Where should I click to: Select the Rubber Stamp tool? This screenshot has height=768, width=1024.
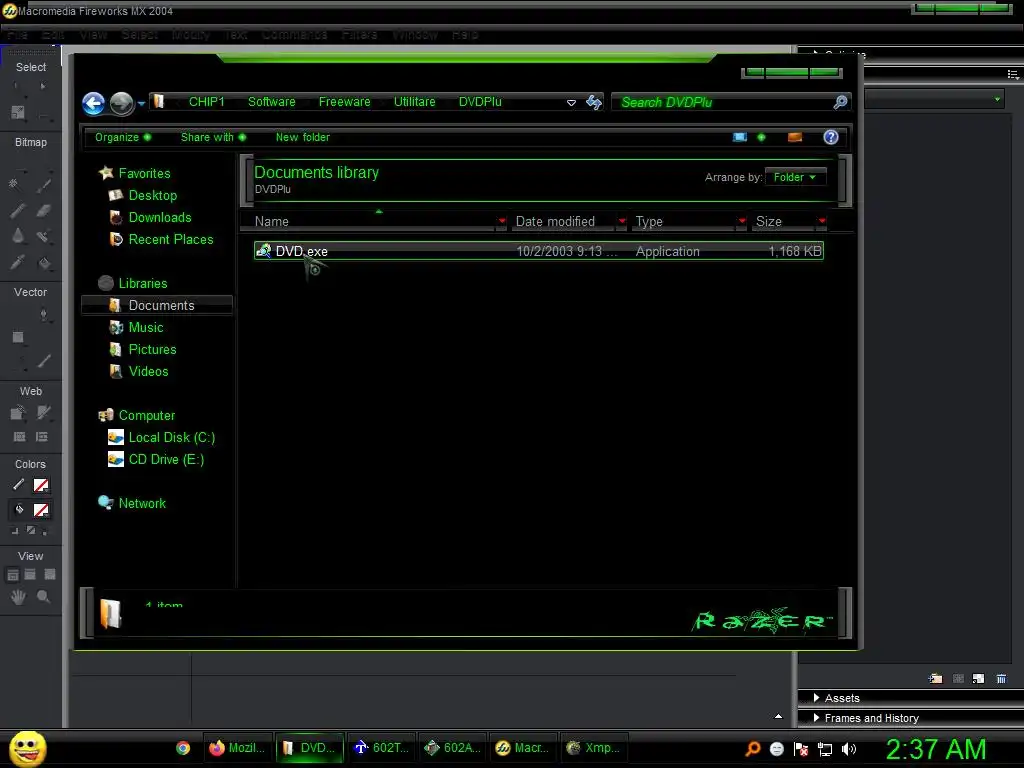(43, 236)
